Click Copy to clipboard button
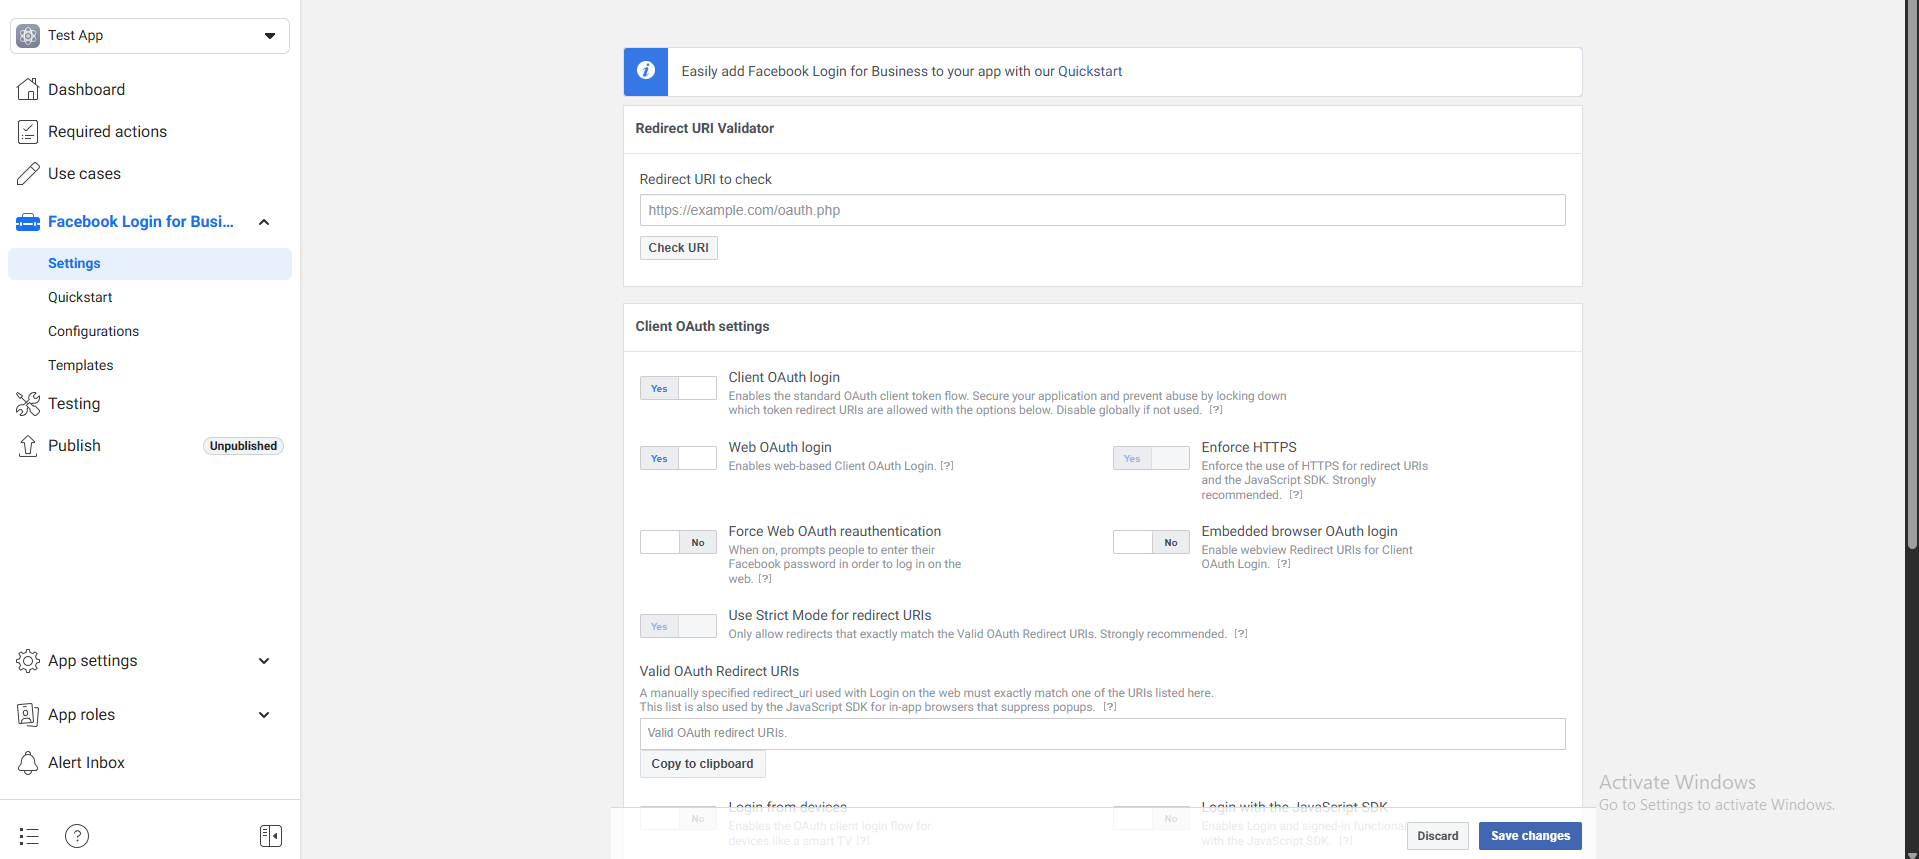Screen dimensions: 1919x859 (x=702, y=764)
